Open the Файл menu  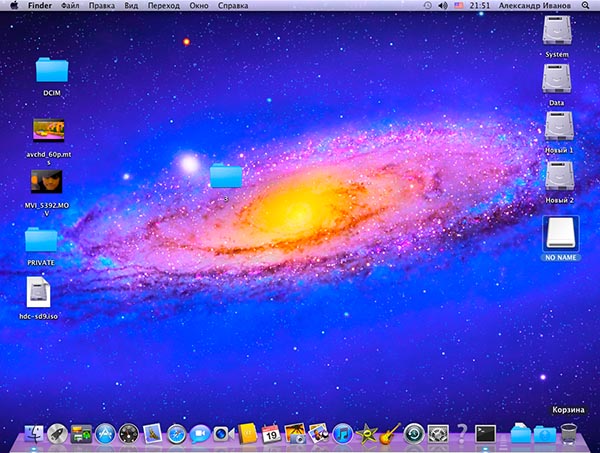70,5
